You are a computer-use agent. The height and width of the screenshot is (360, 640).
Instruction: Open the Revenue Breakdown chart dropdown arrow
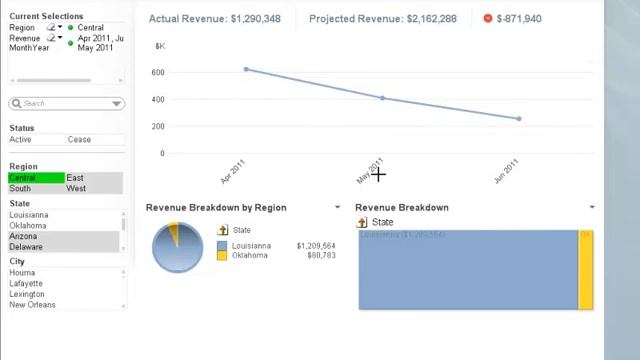click(x=592, y=207)
